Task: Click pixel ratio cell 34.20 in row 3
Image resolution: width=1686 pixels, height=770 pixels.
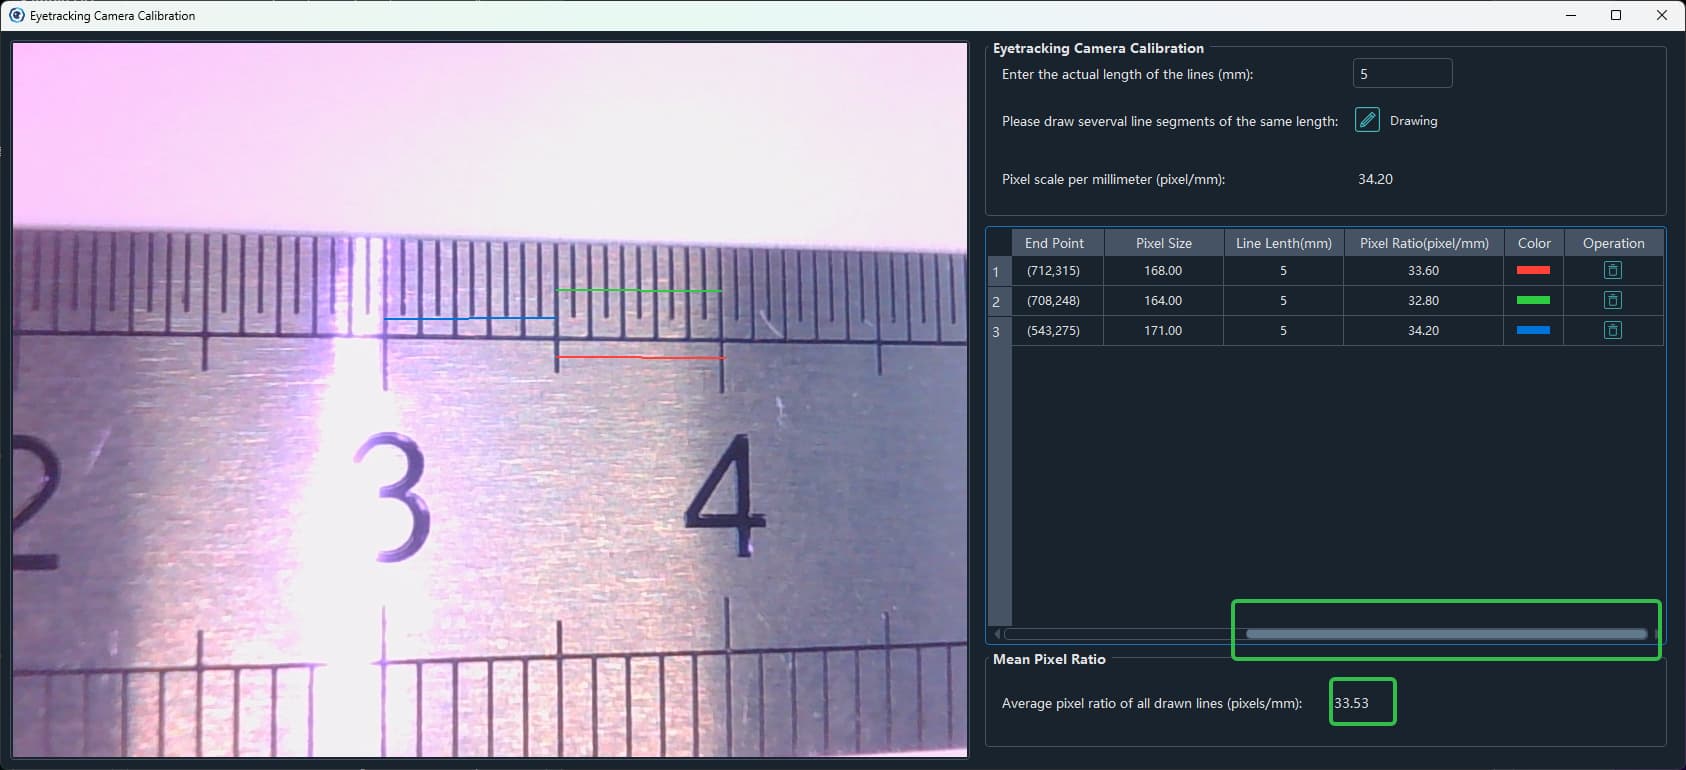Action: (1424, 330)
